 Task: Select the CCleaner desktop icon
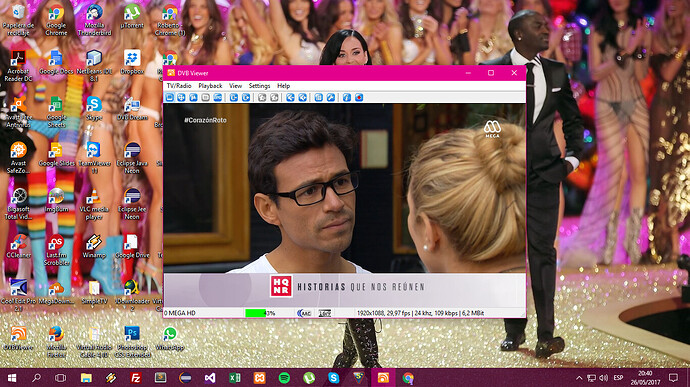point(18,246)
